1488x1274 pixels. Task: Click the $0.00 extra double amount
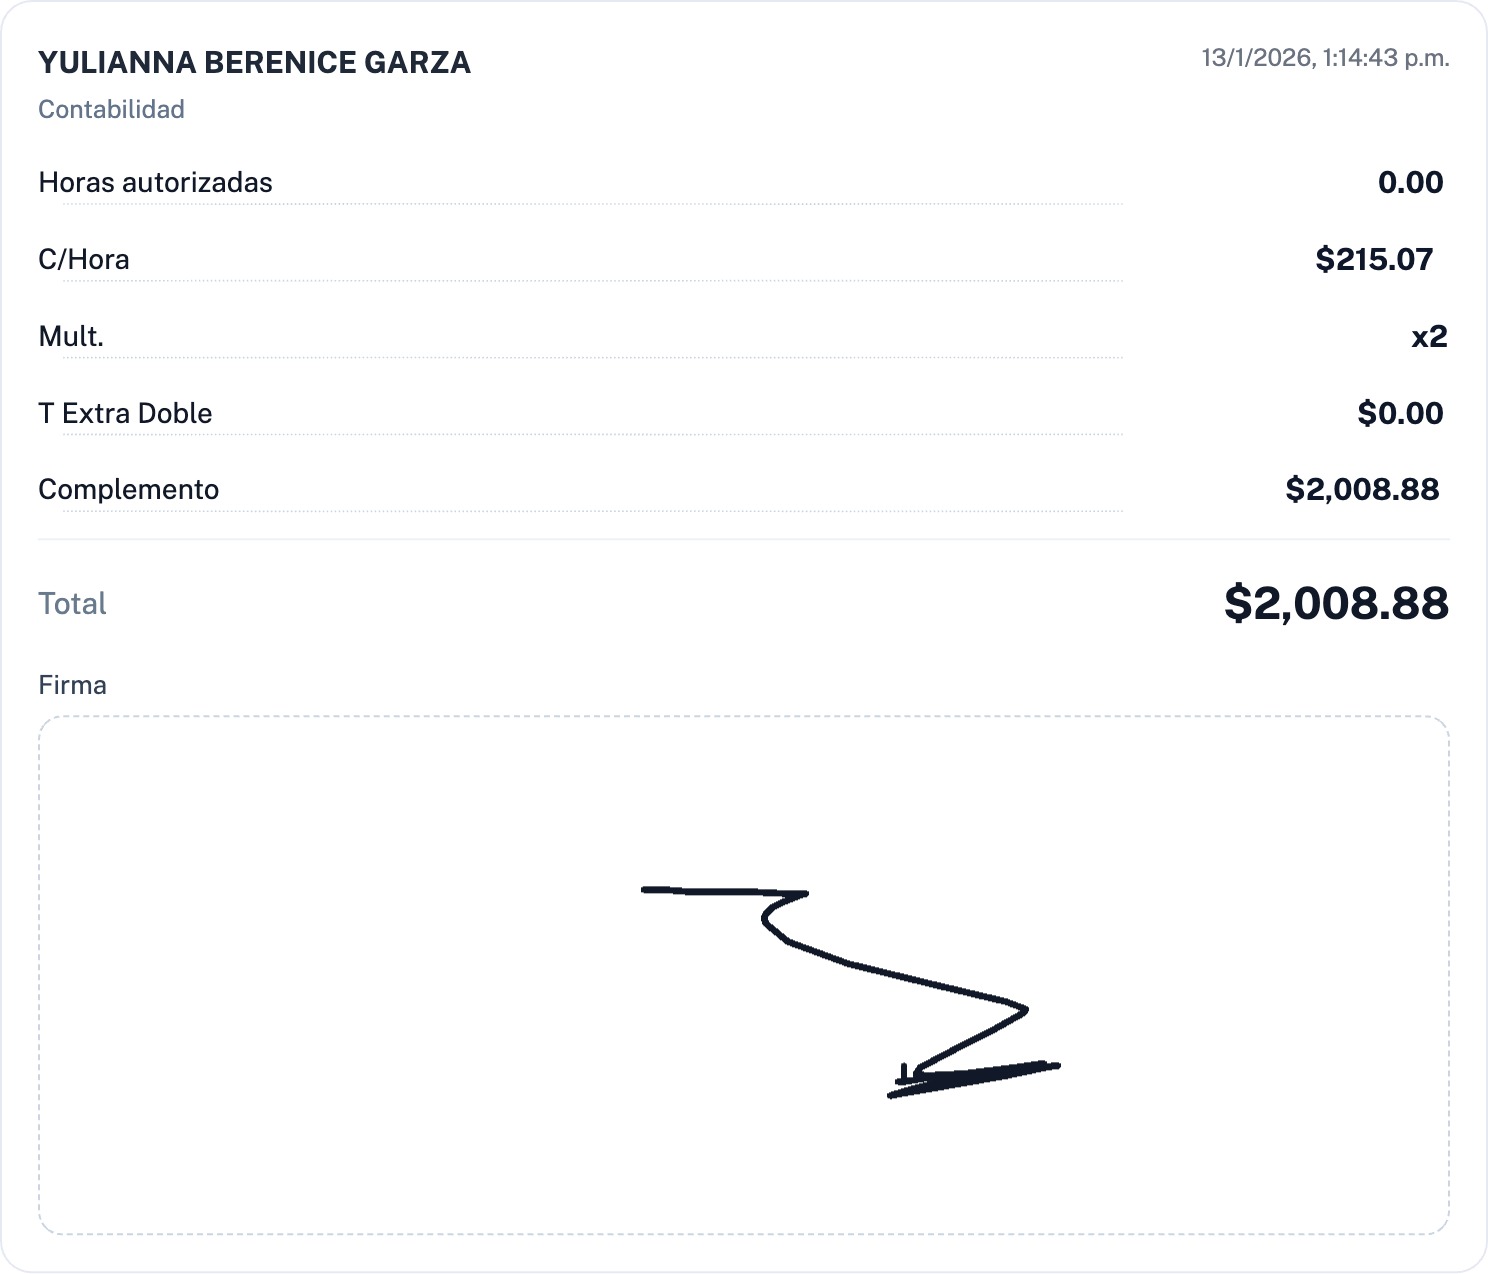coord(1400,413)
